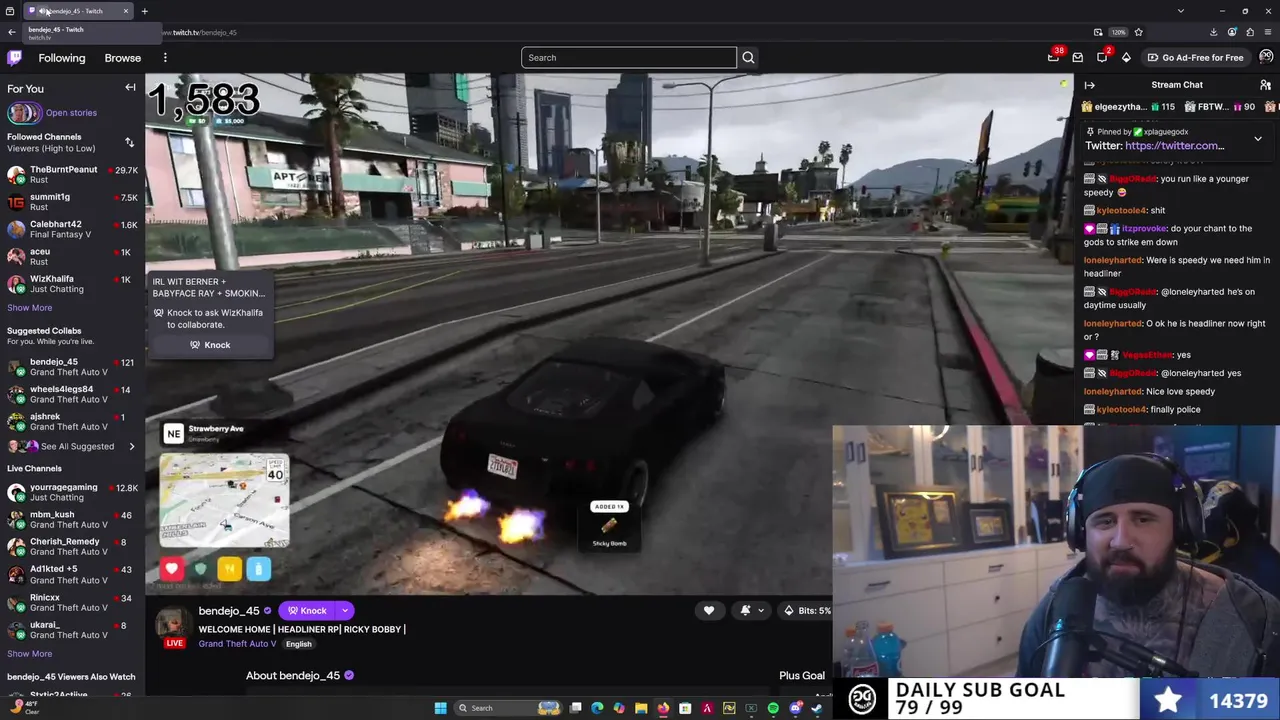Open the pinned Twitter link
Image resolution: width=1280 pixels, height=720 pixels.
tap(1174, 146)
